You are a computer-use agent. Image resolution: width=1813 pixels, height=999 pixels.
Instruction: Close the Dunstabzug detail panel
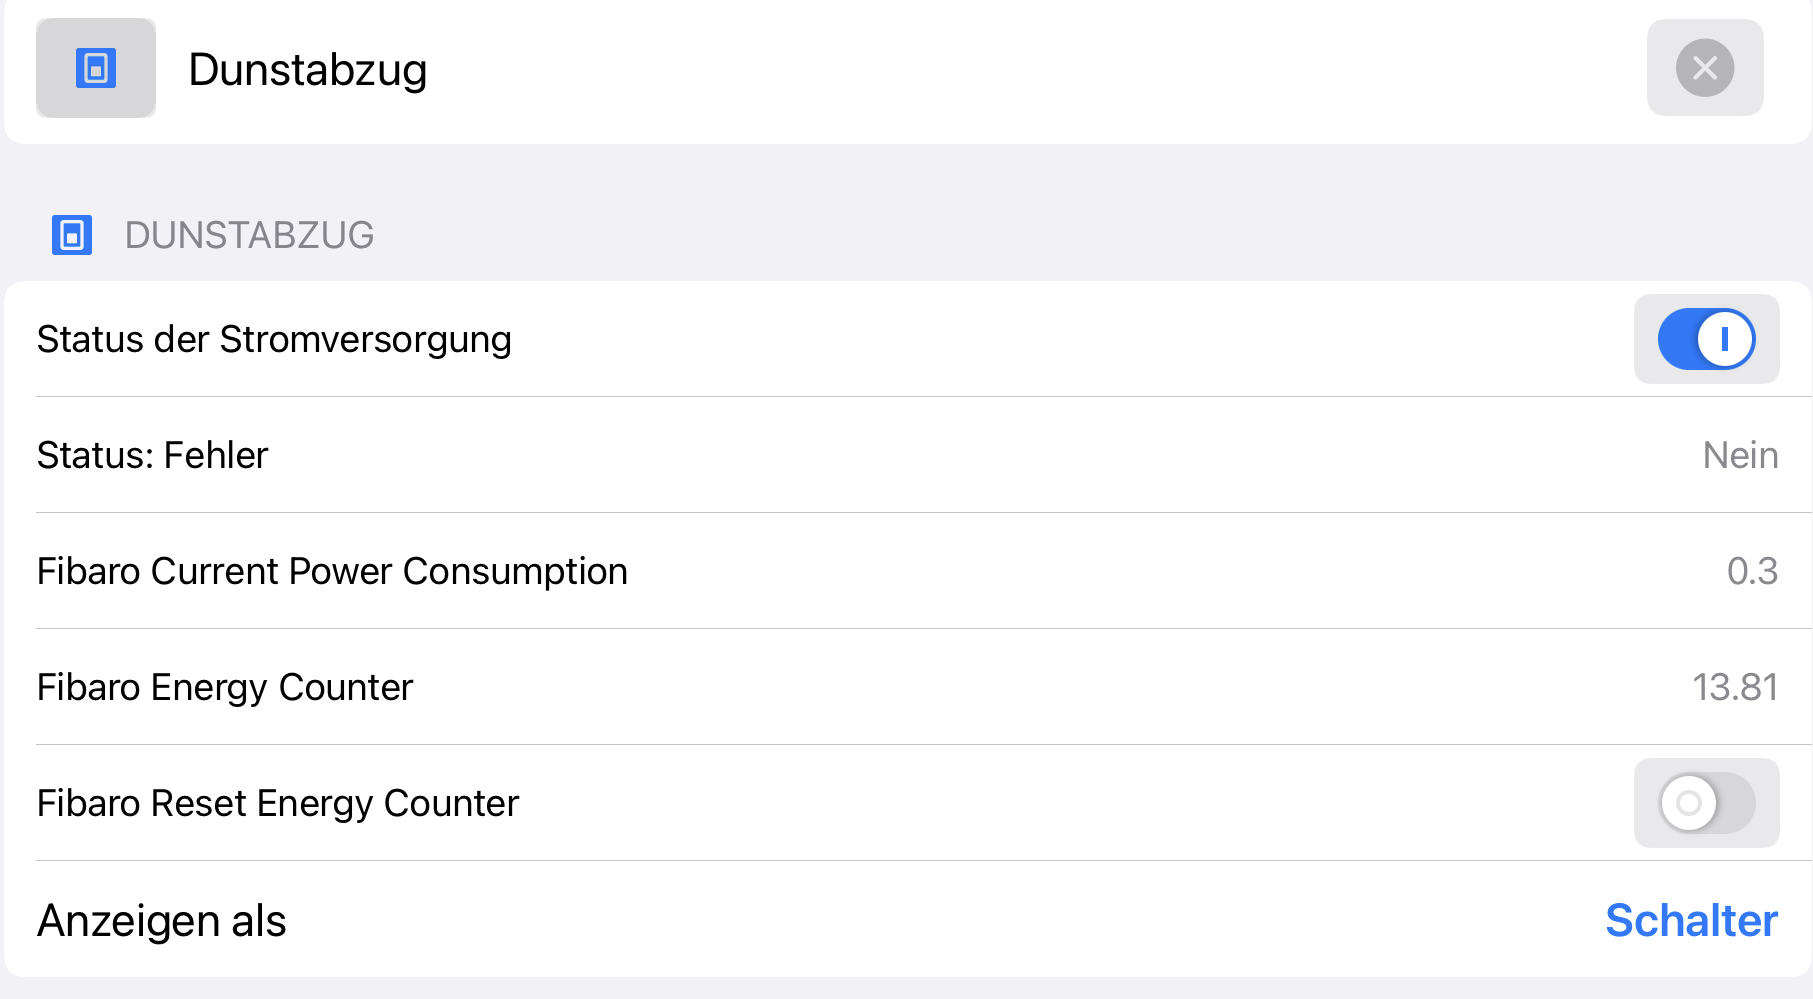tap(1704, 68)
